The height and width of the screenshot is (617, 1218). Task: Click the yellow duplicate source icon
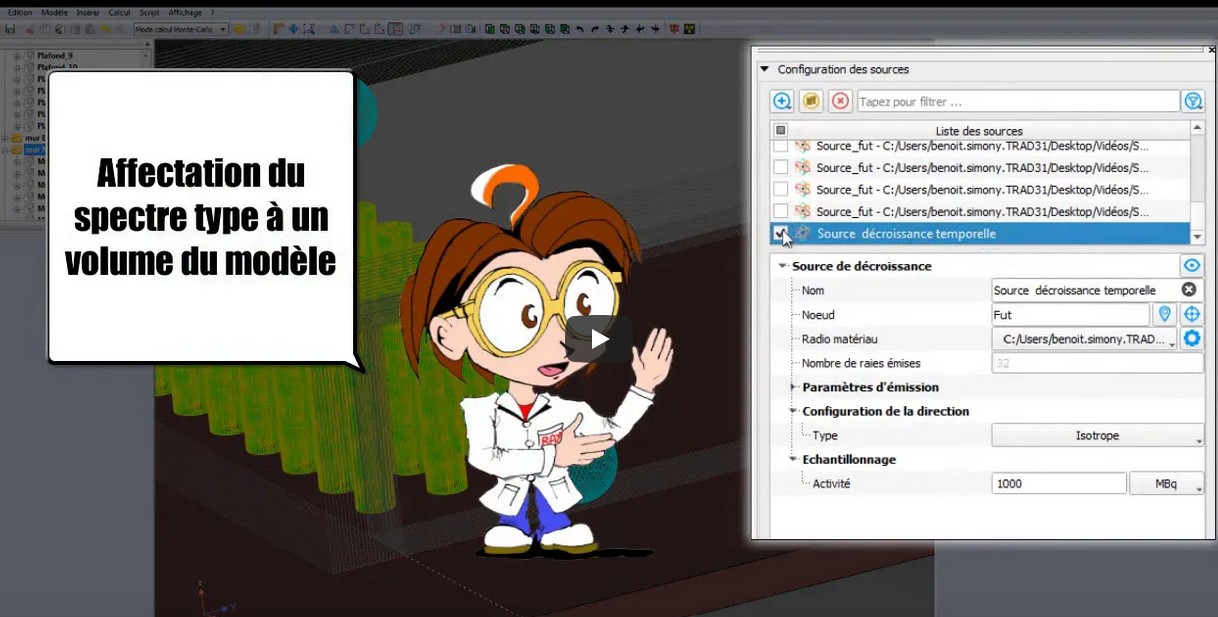click(x=811, y=101)
